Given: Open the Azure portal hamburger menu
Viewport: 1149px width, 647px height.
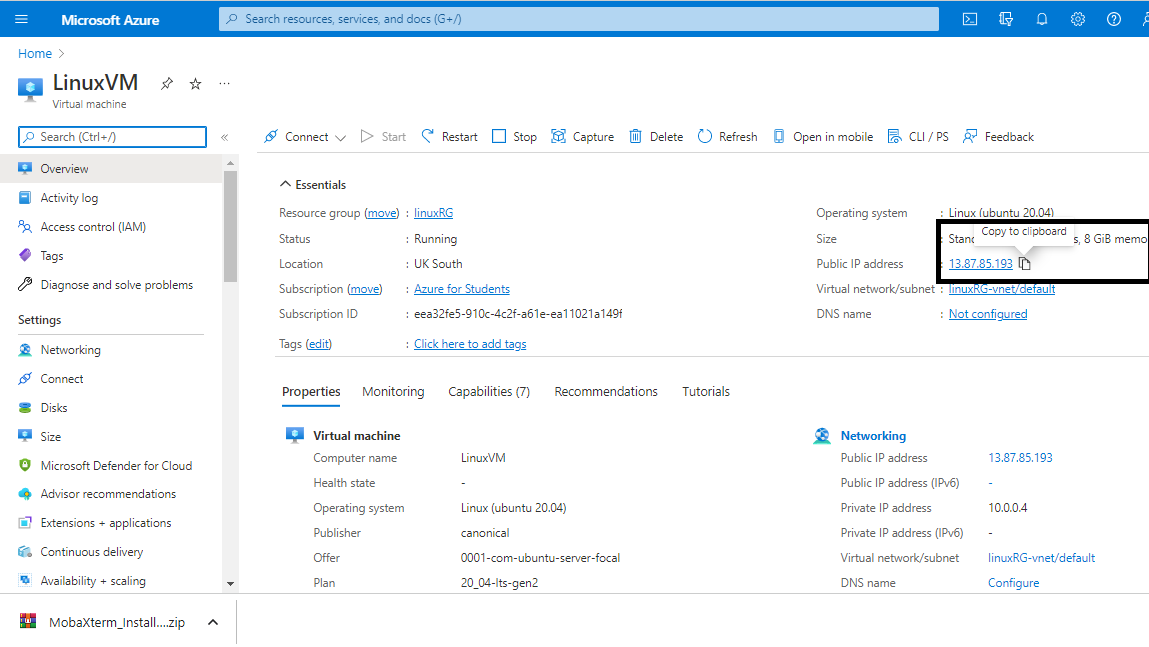Looking at the screenshot, I should [21, 19].
